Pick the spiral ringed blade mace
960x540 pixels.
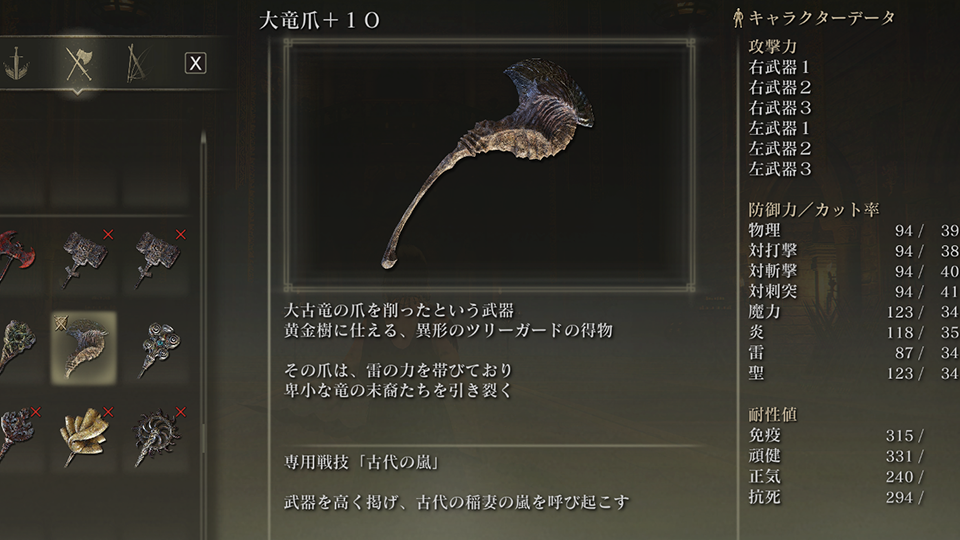(x=157, y=436)
